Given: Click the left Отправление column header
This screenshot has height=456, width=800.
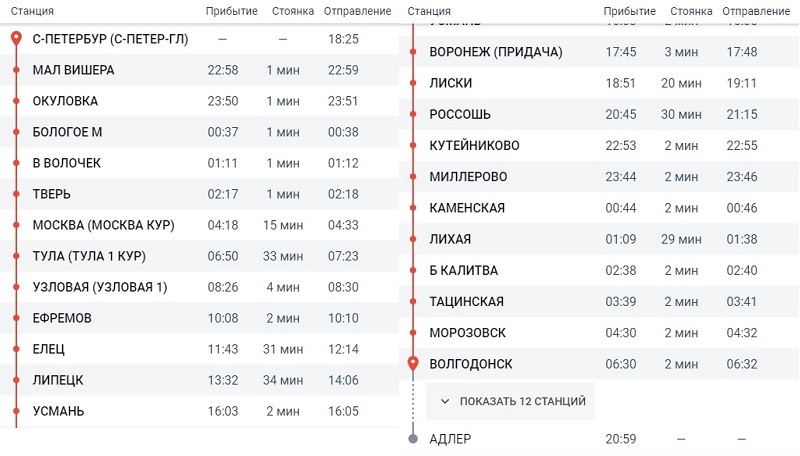Looking at the screenshot, I should pos(358,11).
